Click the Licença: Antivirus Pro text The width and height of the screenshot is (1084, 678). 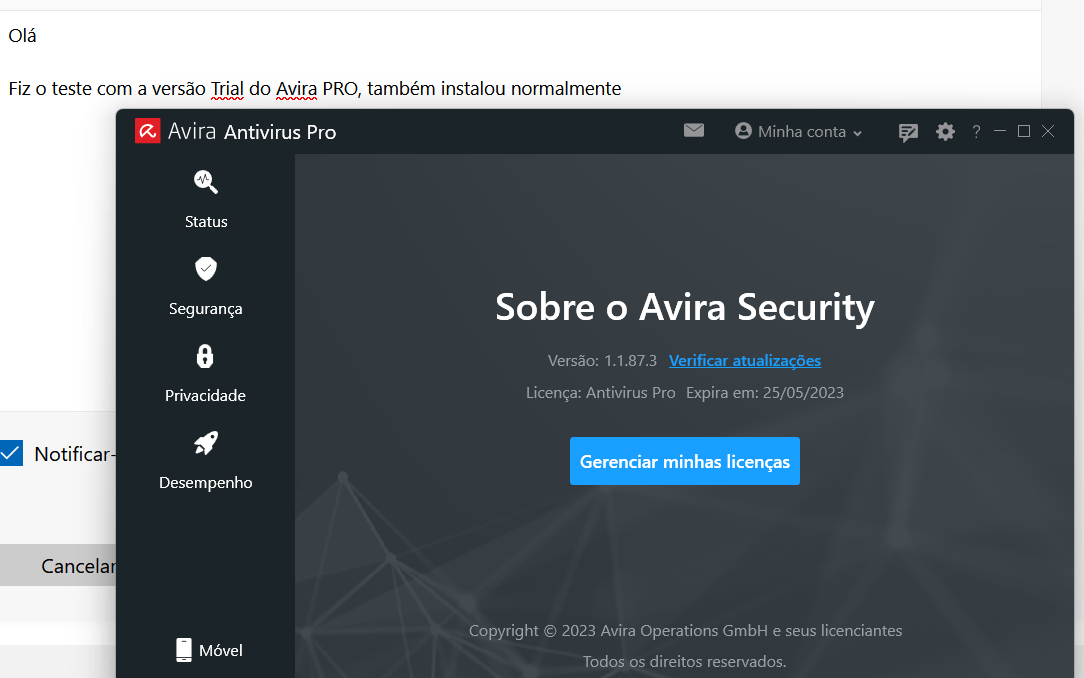pyautogui.click(x=600, y=393)
